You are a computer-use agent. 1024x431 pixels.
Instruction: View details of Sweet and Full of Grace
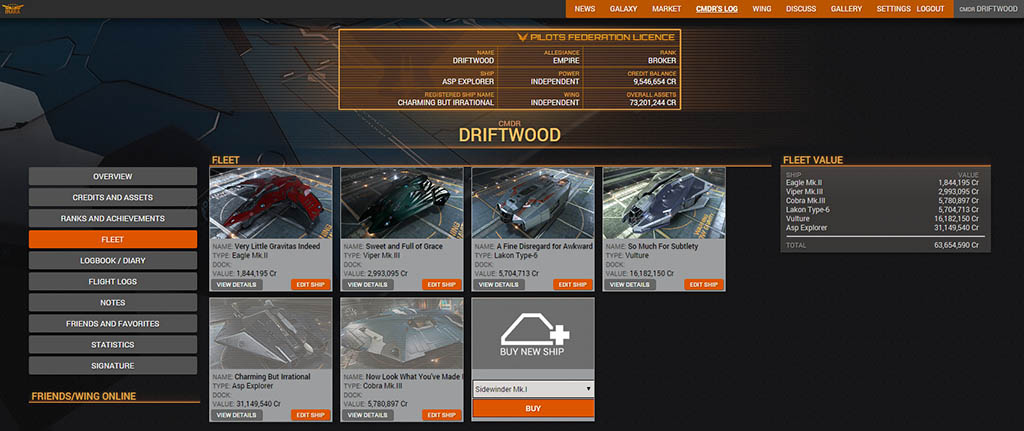(x=368, y=285)
